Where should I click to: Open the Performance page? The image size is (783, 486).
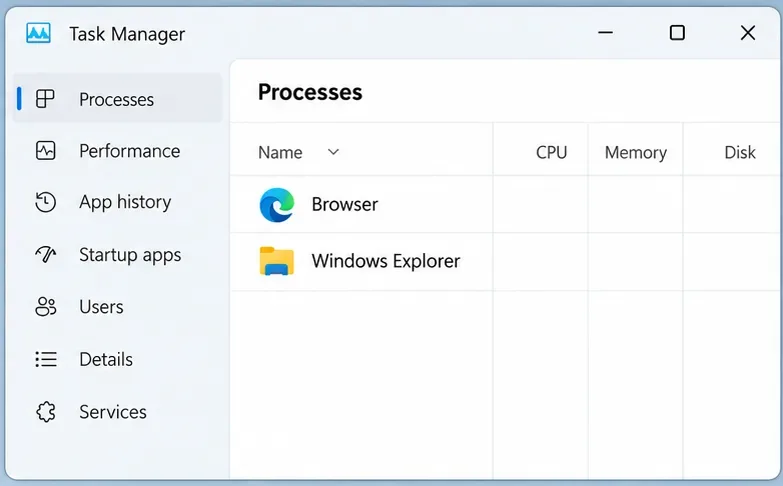click(117, 150)
